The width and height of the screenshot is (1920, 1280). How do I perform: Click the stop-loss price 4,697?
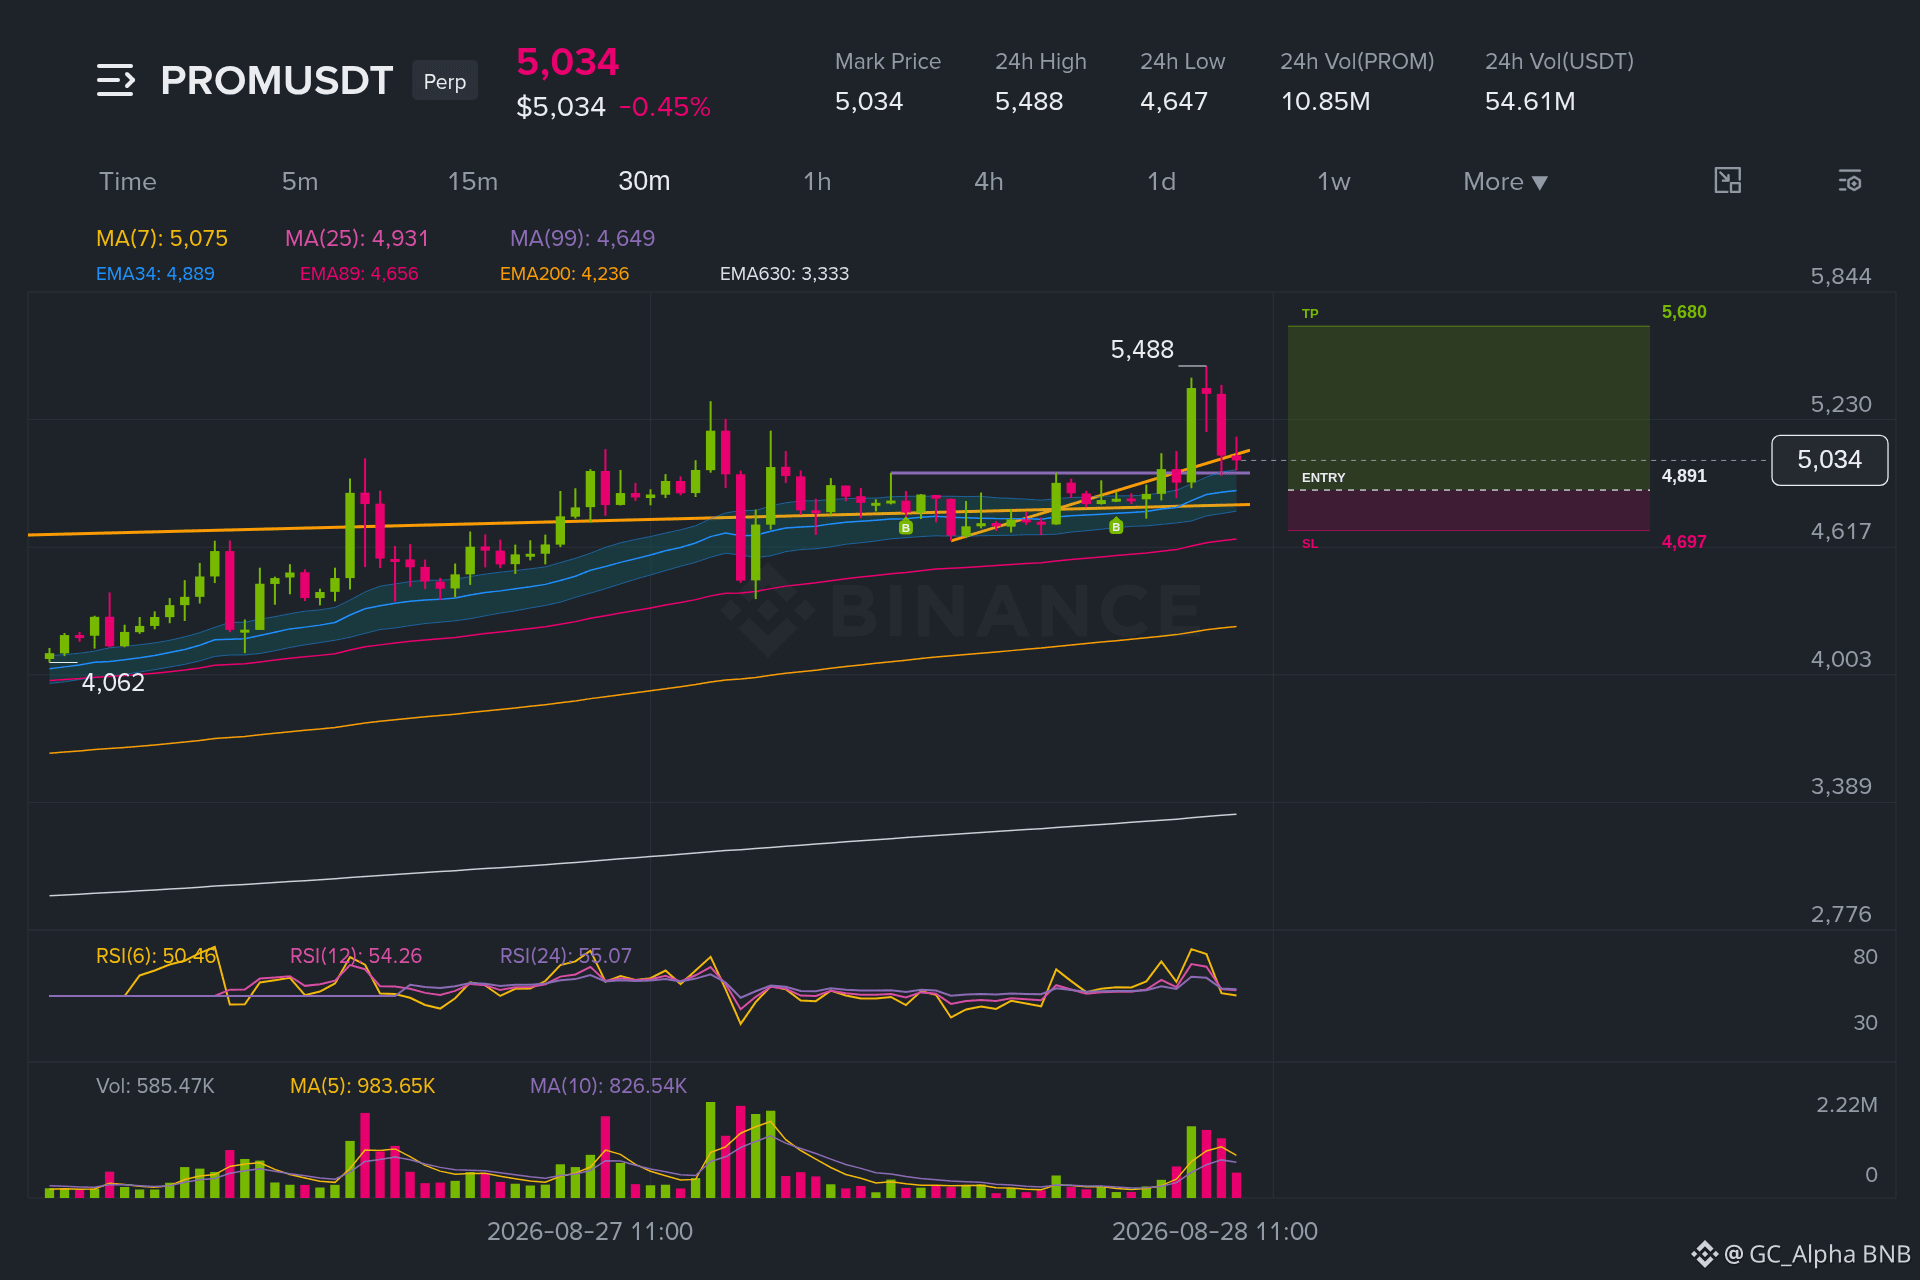tap(1684, 542)
